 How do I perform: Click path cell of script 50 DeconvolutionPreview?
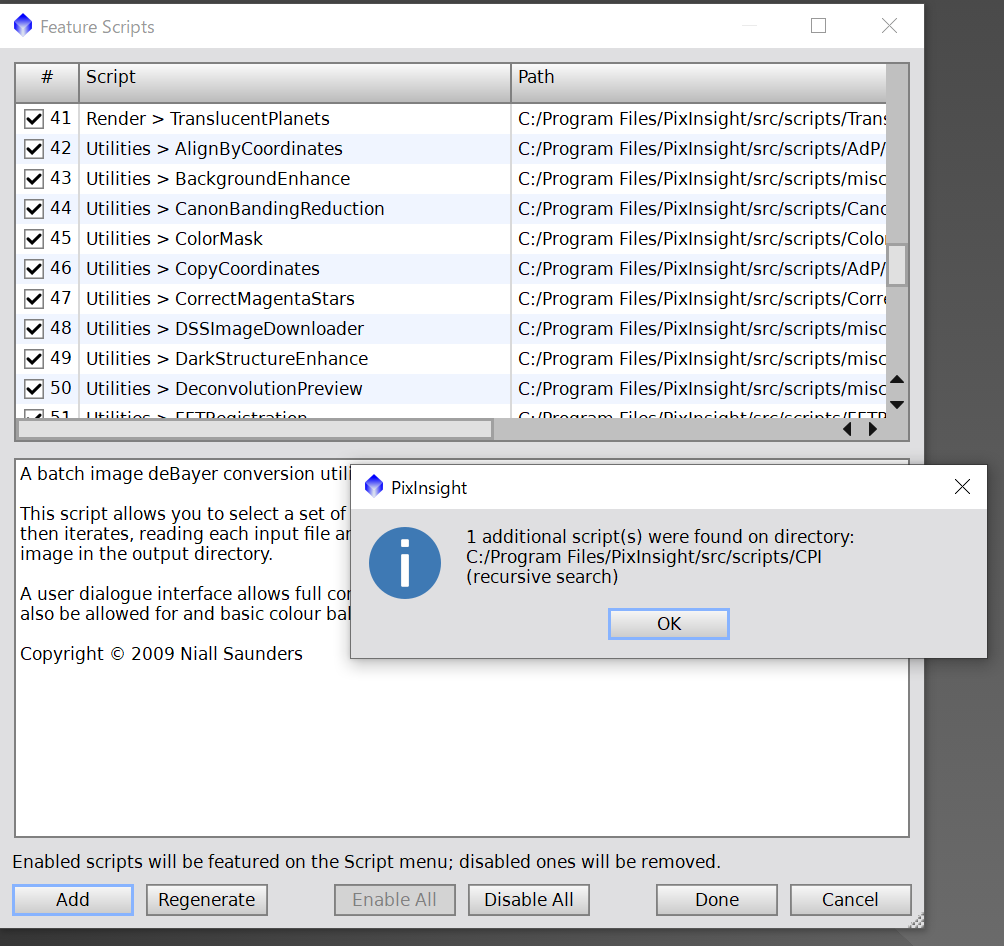699,389
